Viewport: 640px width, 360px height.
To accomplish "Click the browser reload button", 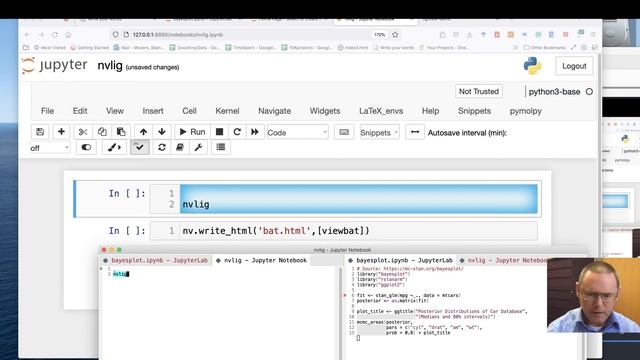I will [x=55, y=35].
